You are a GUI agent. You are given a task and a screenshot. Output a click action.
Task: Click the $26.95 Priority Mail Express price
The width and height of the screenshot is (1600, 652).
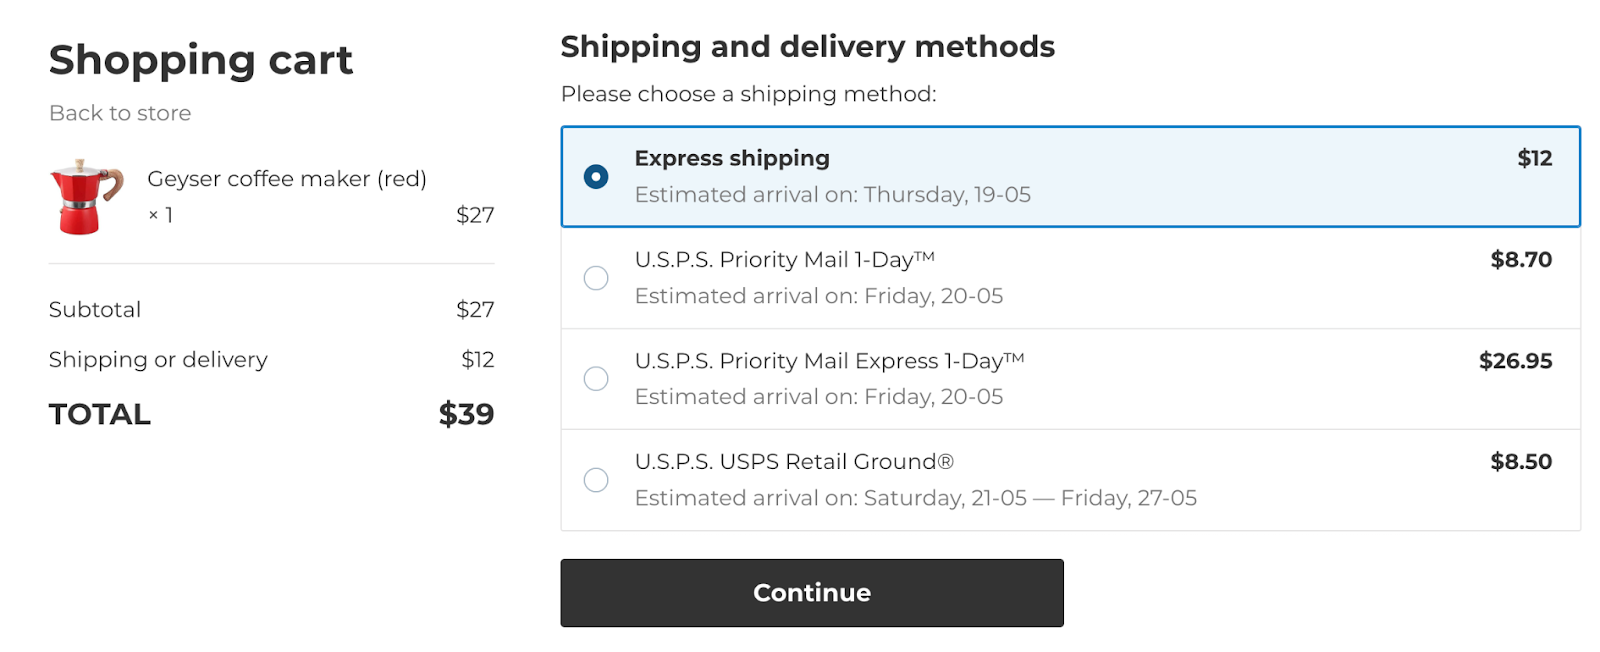[1516, 361]
